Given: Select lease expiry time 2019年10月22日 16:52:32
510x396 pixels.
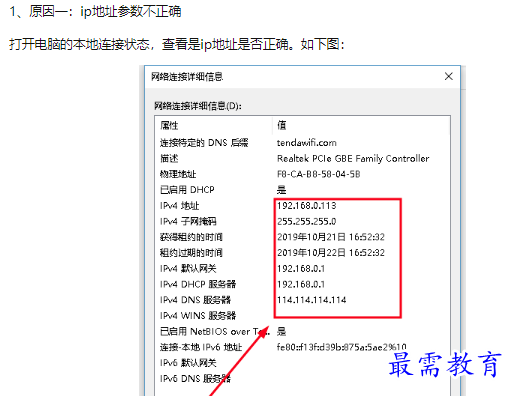Looking at the screenshot, I should point(331,253).
